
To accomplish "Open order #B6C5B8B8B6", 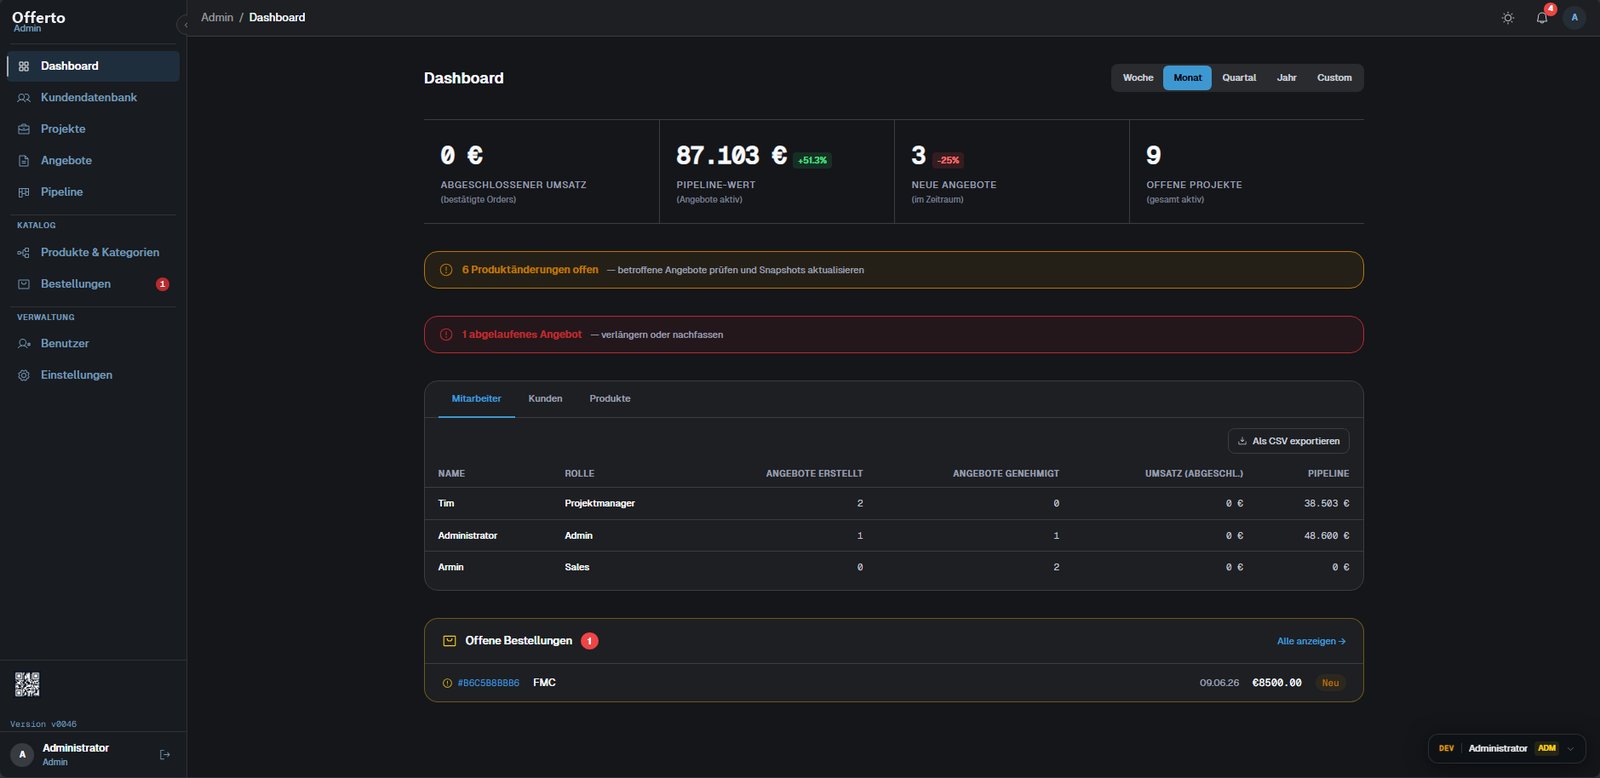I will (x=488, y=683).
